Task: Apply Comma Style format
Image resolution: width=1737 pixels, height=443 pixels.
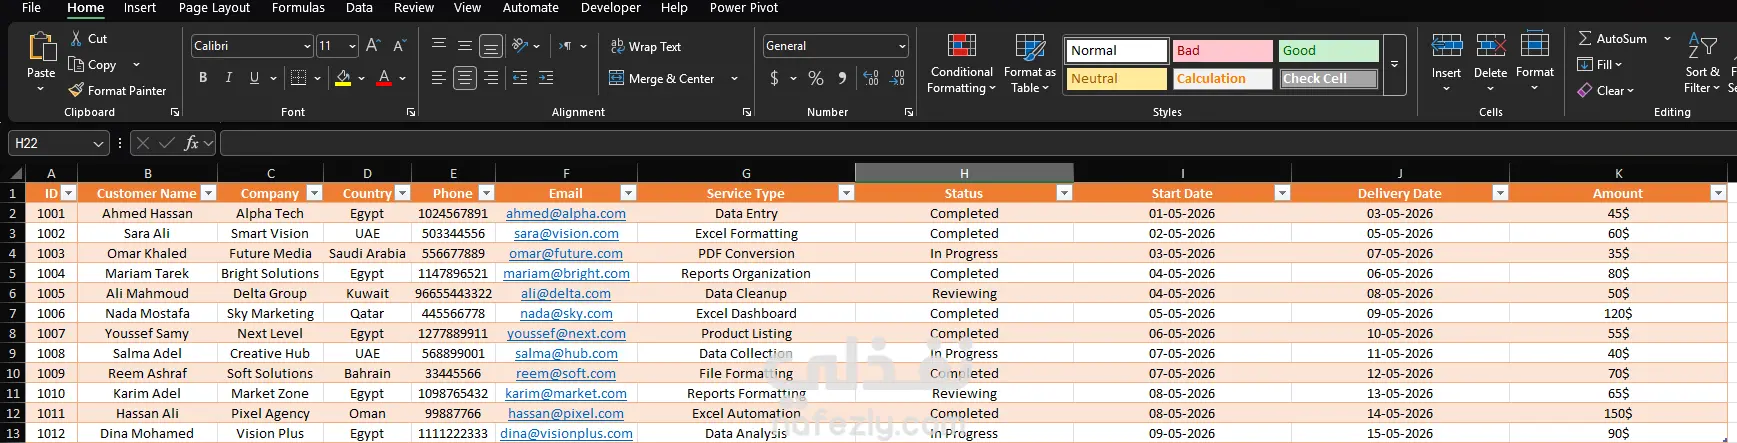Action: point(842,77)
